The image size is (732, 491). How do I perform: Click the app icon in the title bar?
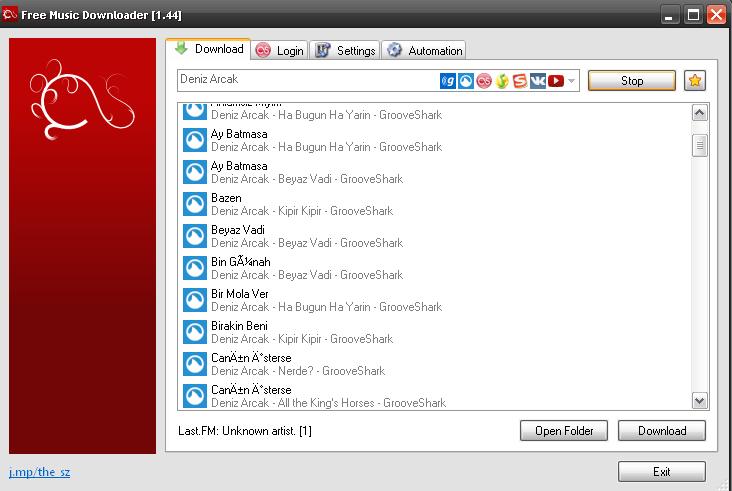click(9, 14)
